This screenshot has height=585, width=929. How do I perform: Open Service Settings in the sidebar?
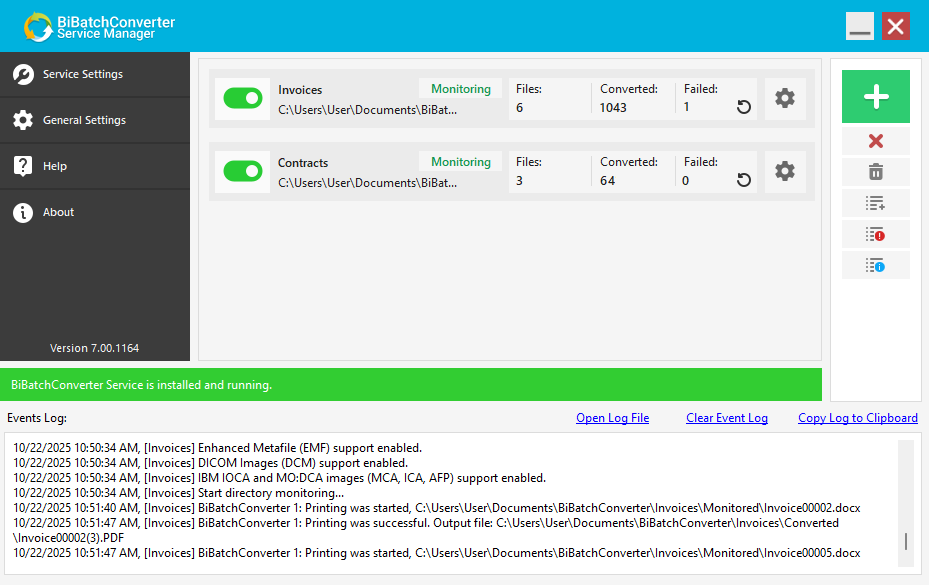[94, 74]
